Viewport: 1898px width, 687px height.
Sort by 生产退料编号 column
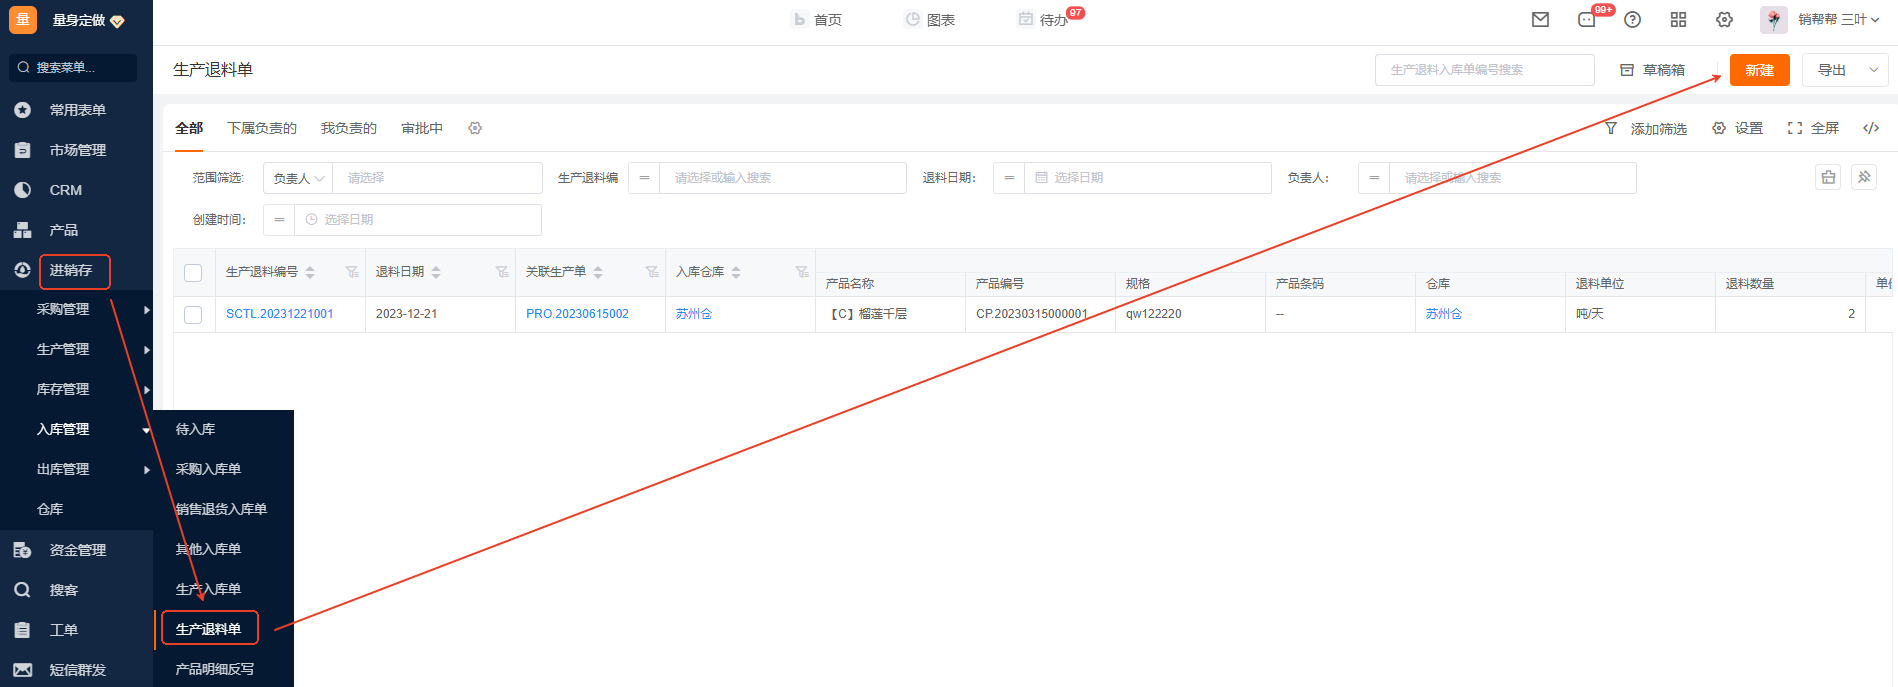310,272
